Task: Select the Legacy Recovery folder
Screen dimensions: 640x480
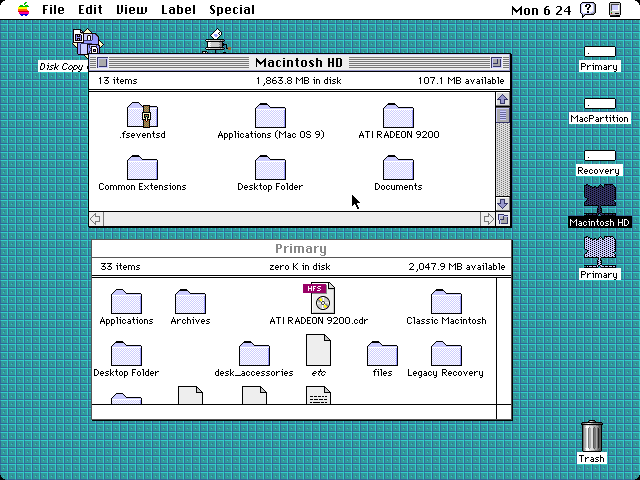Action: click(446, 354)
